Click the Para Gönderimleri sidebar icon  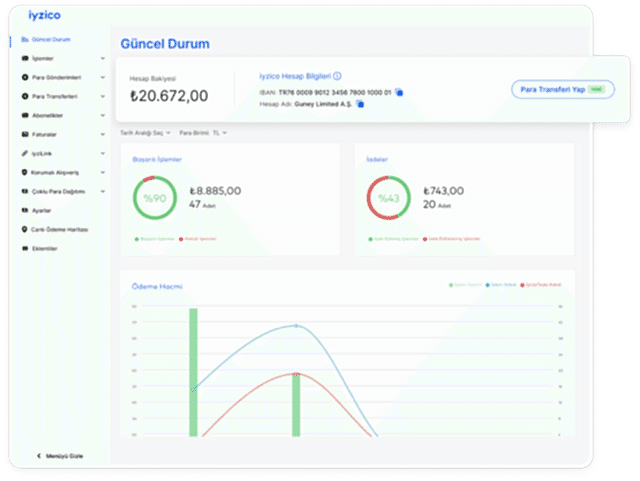(25, 77)
